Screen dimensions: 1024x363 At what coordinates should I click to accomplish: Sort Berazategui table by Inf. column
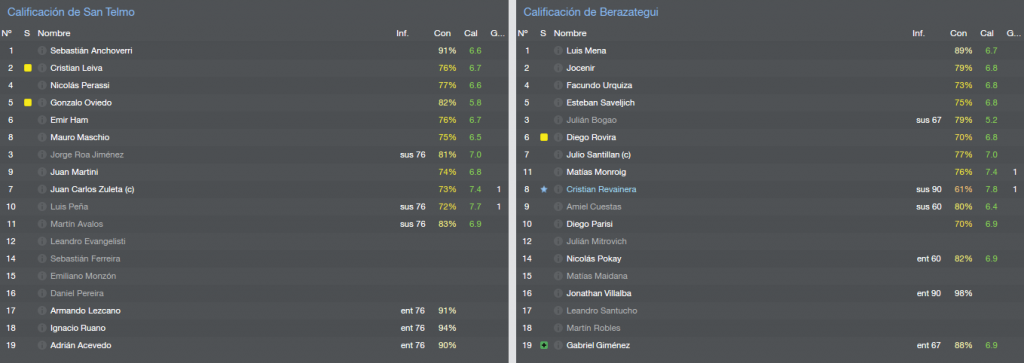pos(918,33)
